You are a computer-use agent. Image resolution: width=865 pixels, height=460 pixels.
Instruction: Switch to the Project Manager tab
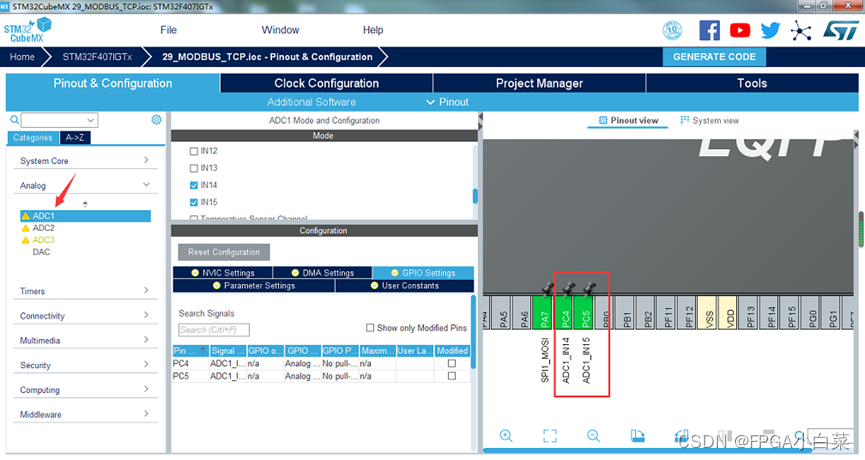coord(539,83)
